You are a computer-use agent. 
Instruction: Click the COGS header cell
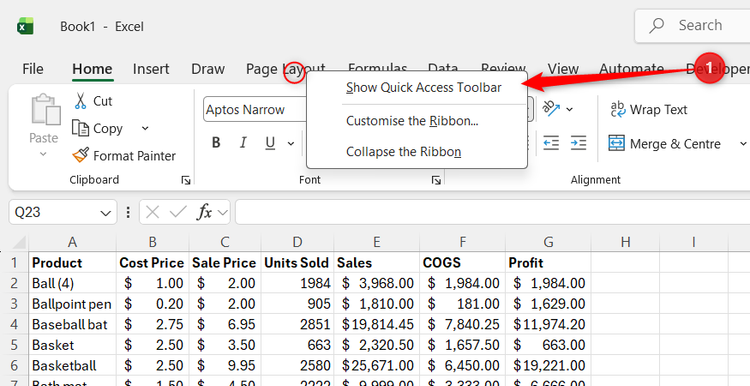[x=463, y=263]
